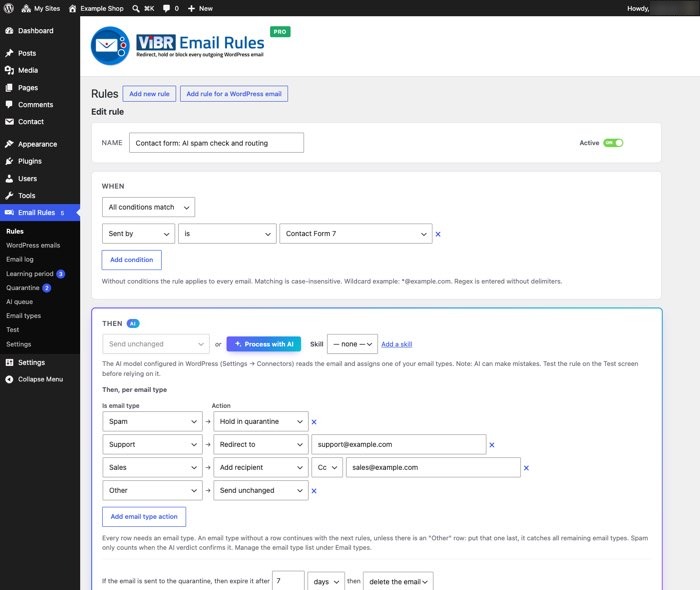Click the Email Rules sidebar icon
The height and width of the screenshot is (590, 700).
coord(9,212)
